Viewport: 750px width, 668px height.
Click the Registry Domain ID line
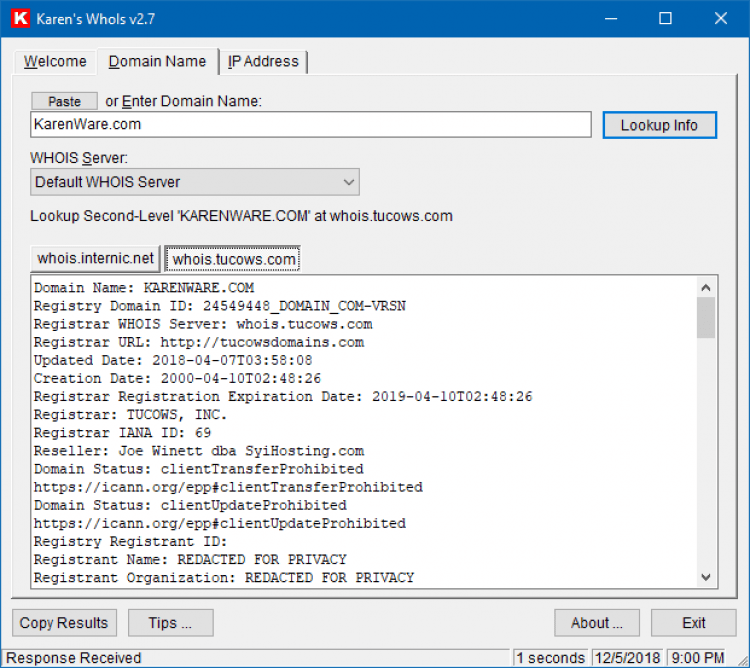pyautogui.click(x=220, y=306)
